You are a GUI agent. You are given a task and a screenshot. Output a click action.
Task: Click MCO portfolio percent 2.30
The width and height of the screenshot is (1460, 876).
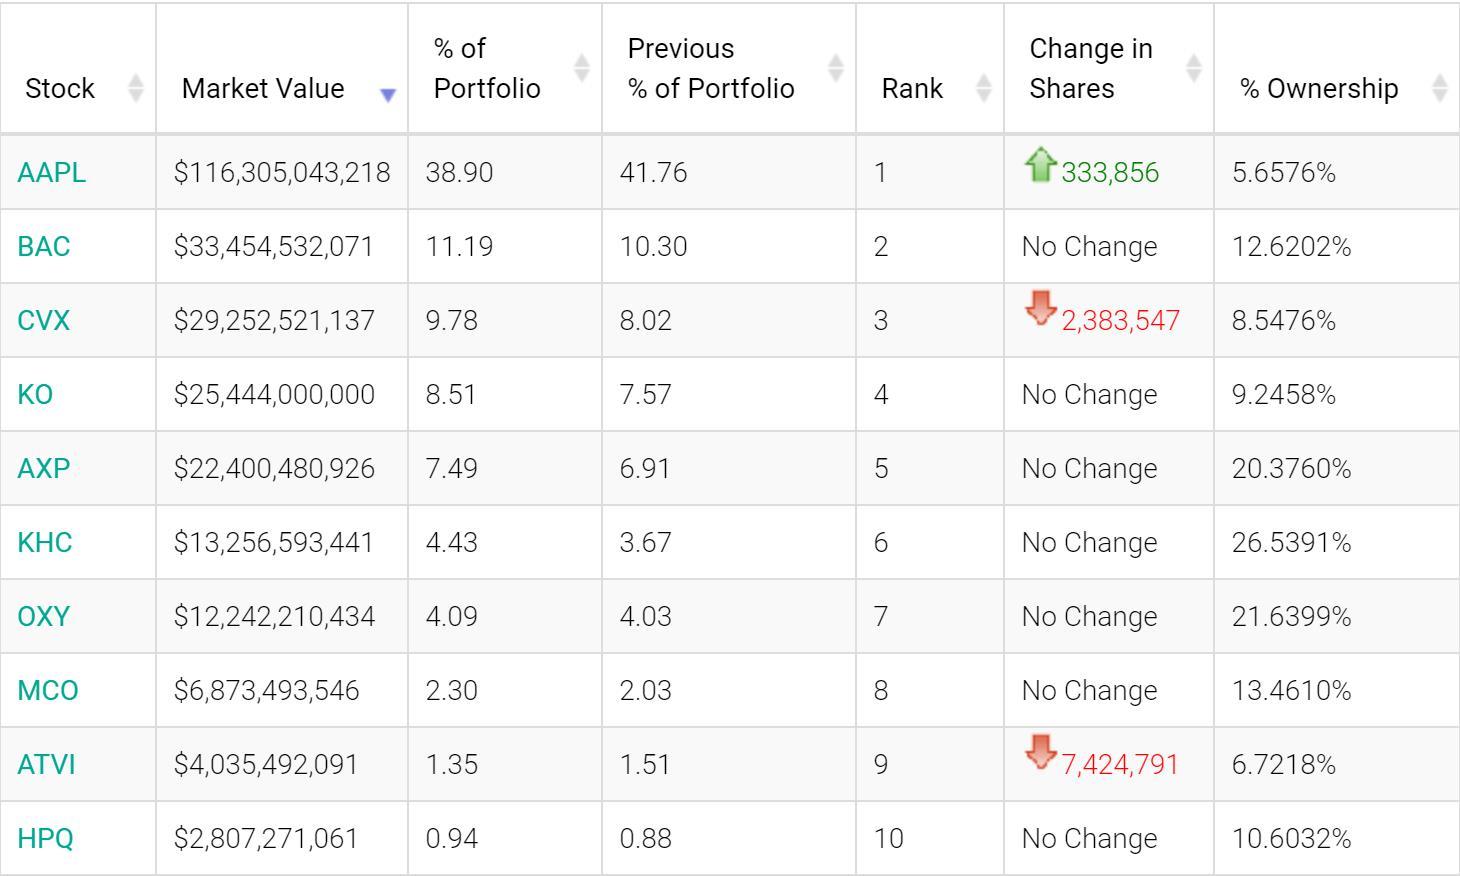click(451, 690)
